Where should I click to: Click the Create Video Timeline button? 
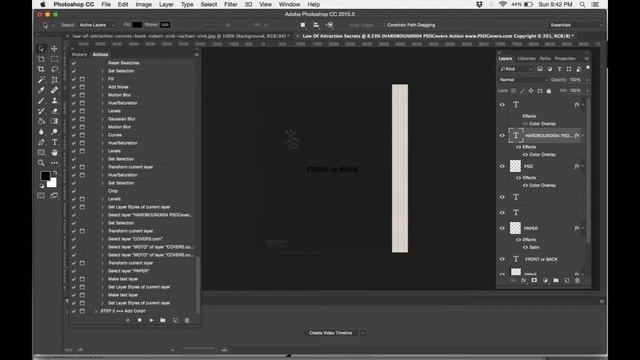pyautogui.click(x=331, y=333)
